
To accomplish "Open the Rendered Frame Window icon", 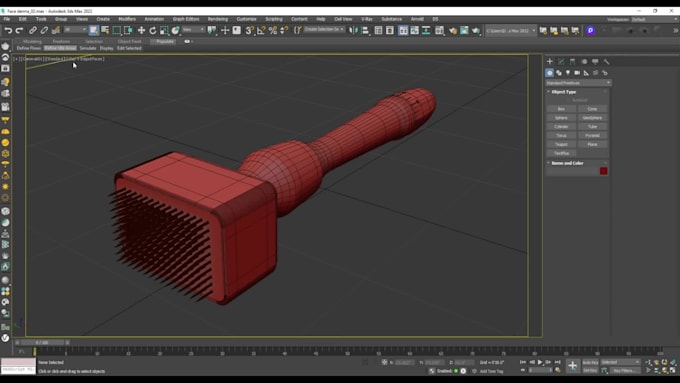I will pyautogui.click(x=464, y=30).
